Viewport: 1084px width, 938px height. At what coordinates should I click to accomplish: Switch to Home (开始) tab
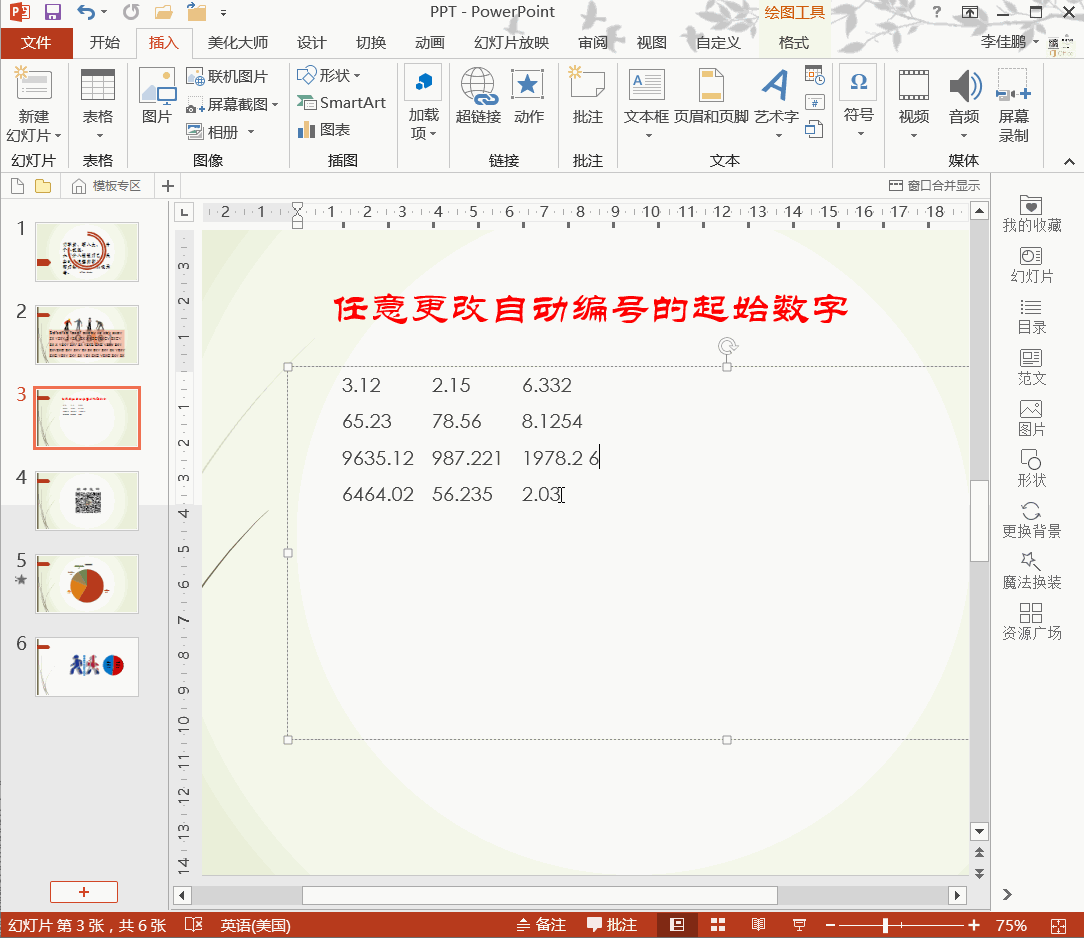tap(104, 43)
